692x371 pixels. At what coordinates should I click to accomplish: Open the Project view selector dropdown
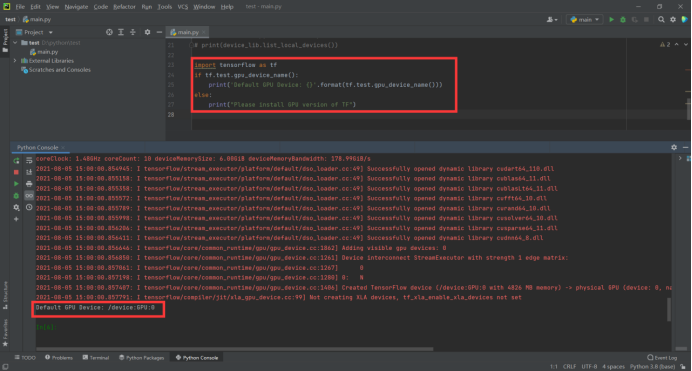click(x=34, y=32)
